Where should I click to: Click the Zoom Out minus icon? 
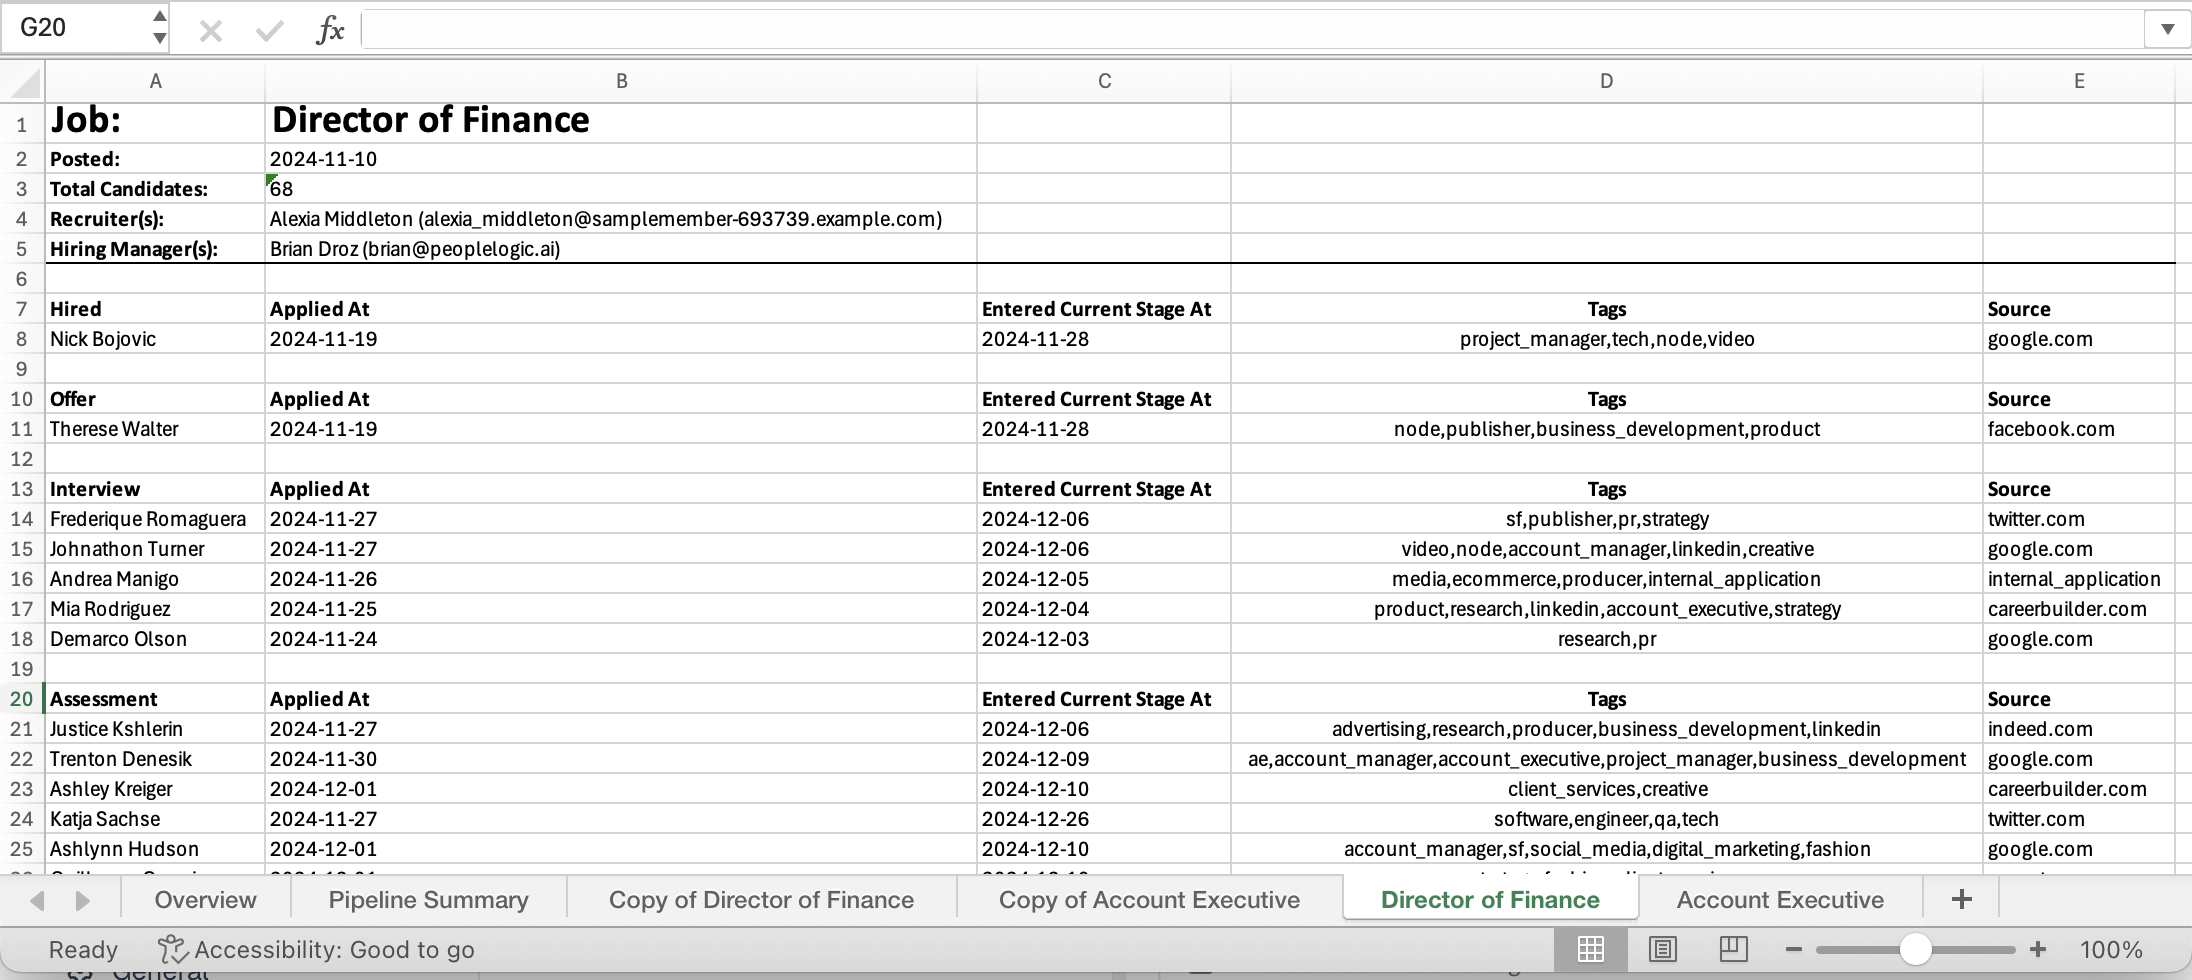(x=1793, y=949)
